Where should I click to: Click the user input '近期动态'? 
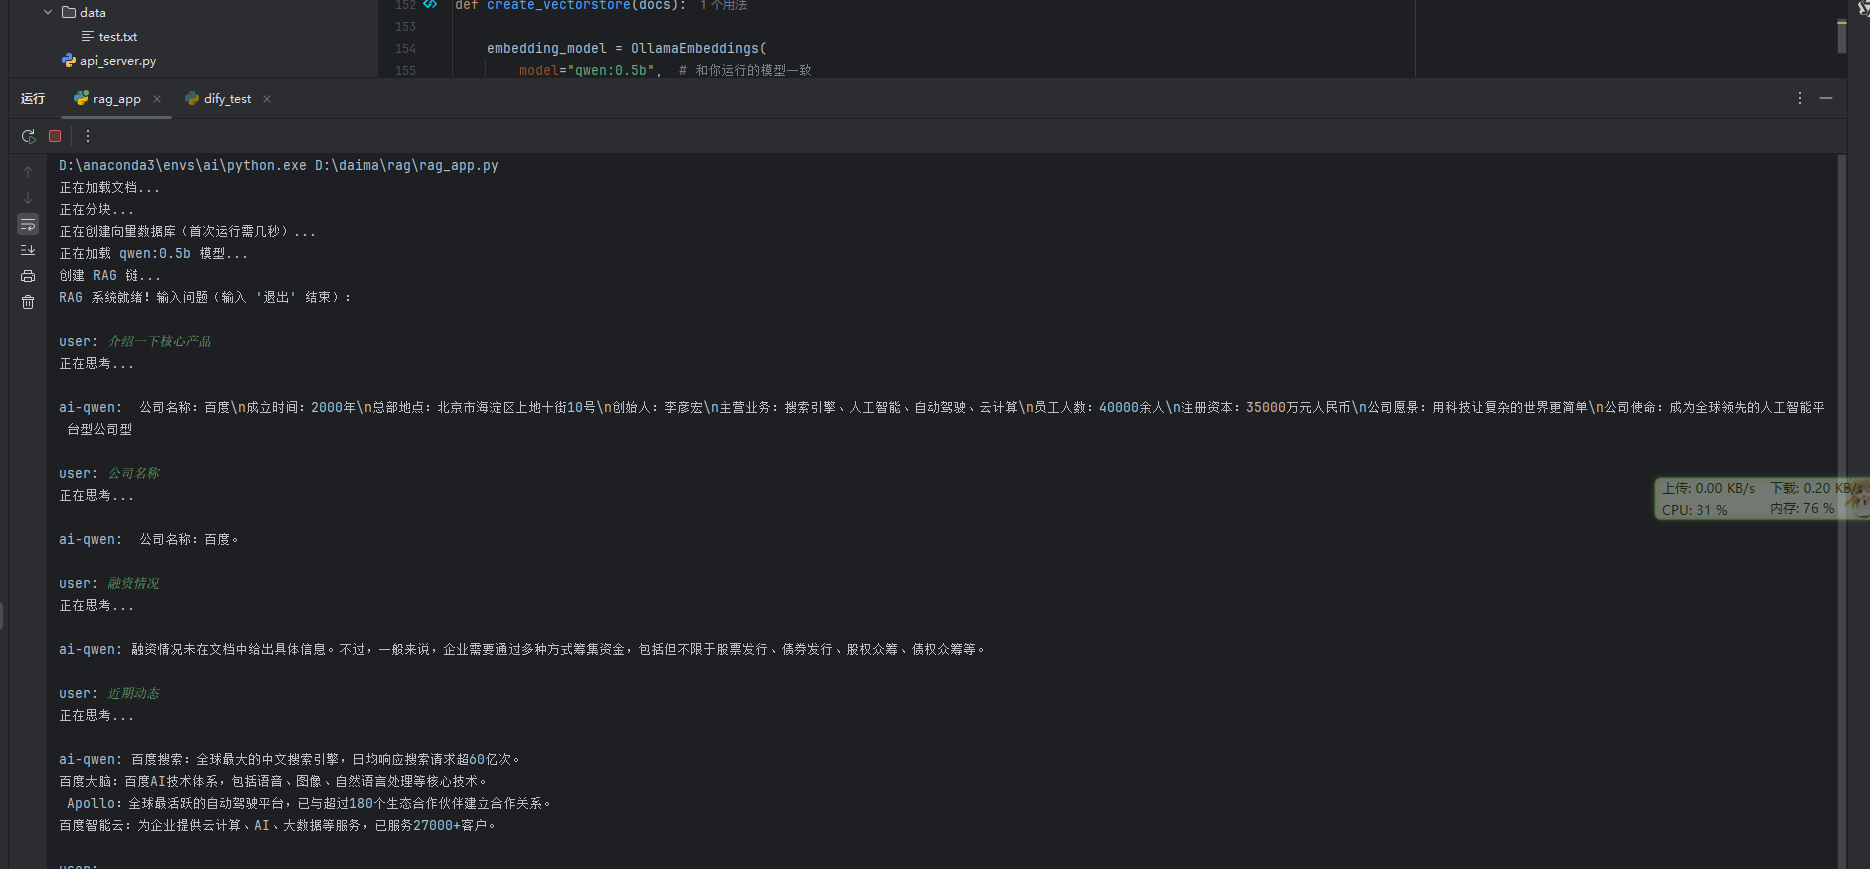(134, 694)
